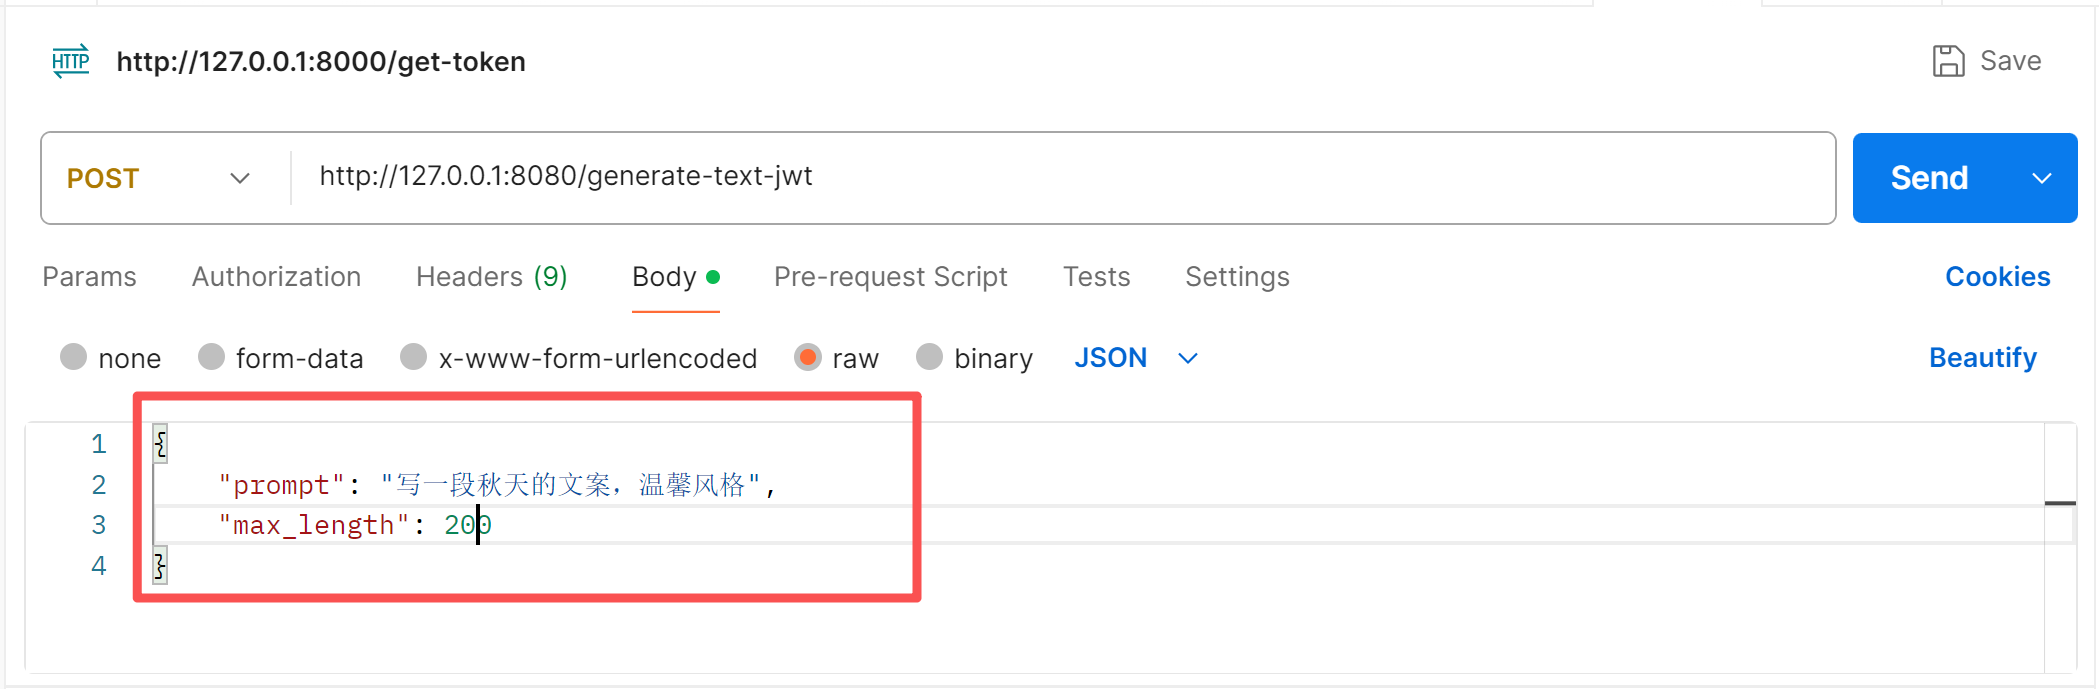Open the Headers (9) tab
Viewport: 2099px width, 689px height.
point(491,277)
